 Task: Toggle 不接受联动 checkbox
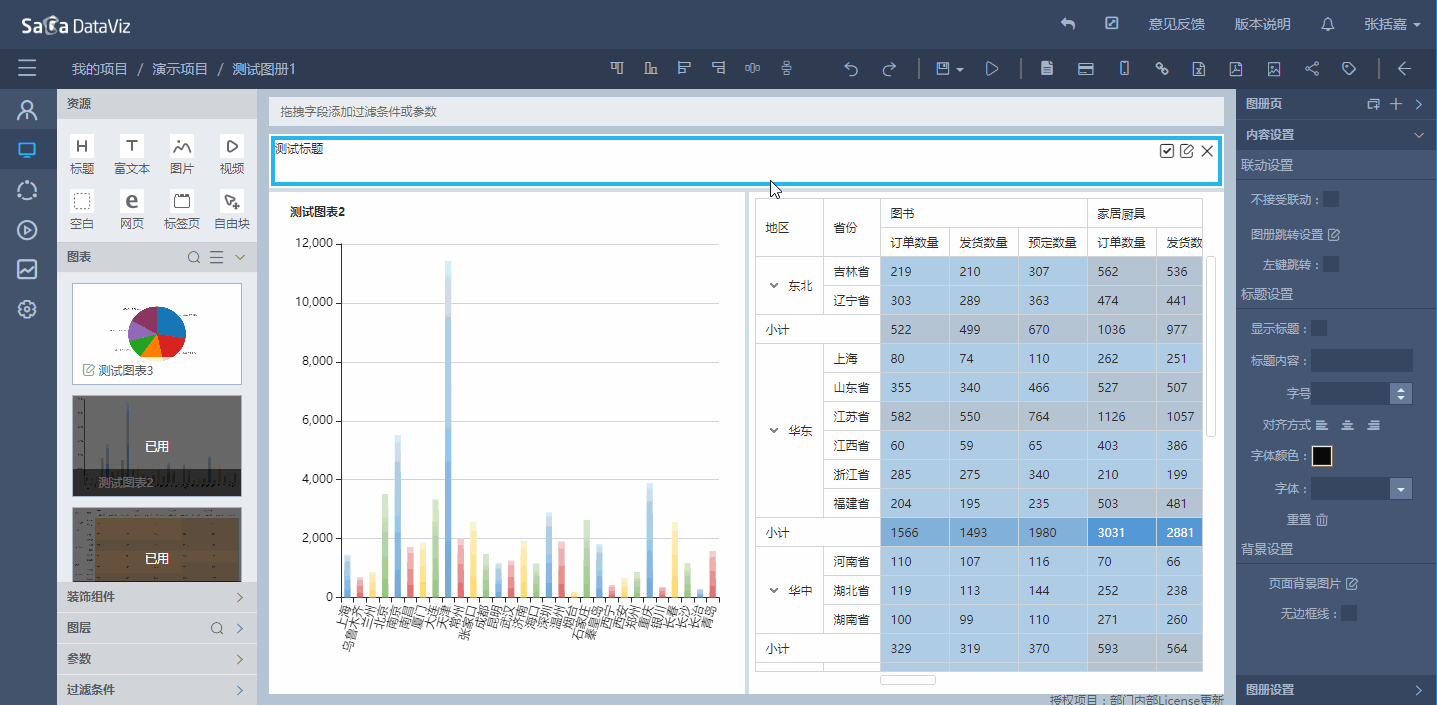pos(1331,199)
